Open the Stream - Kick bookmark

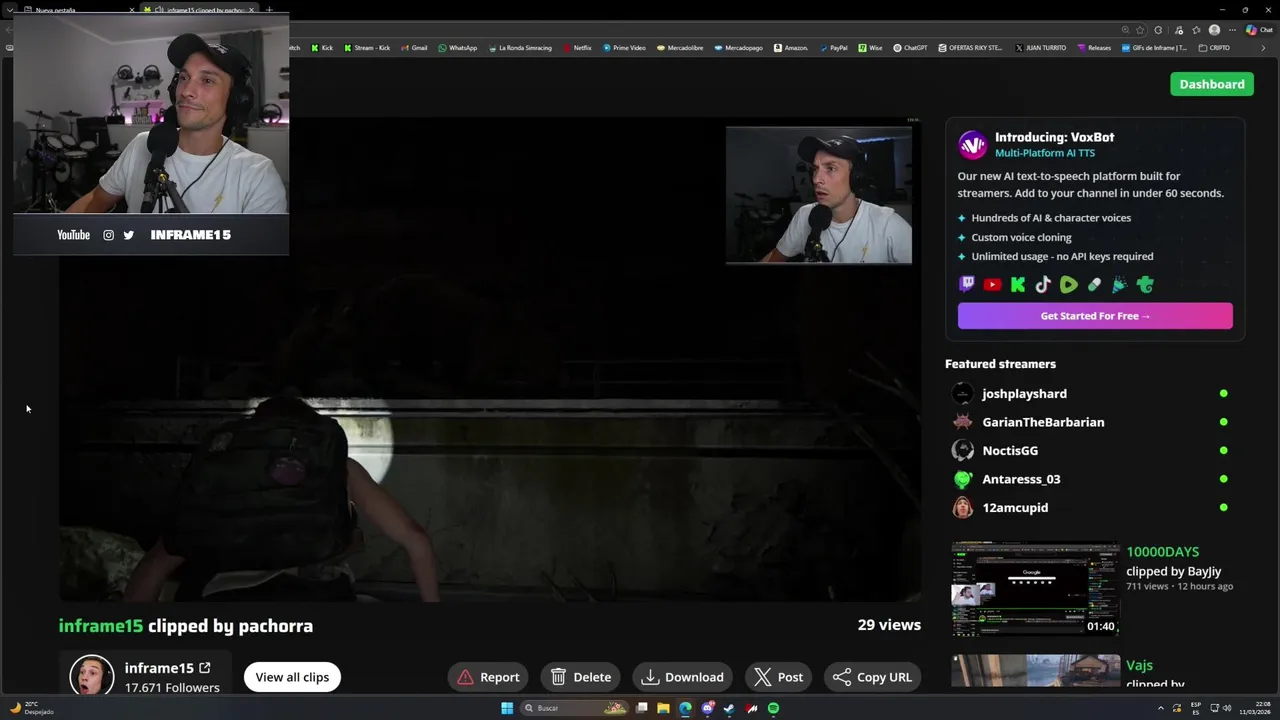coord(367,48)
